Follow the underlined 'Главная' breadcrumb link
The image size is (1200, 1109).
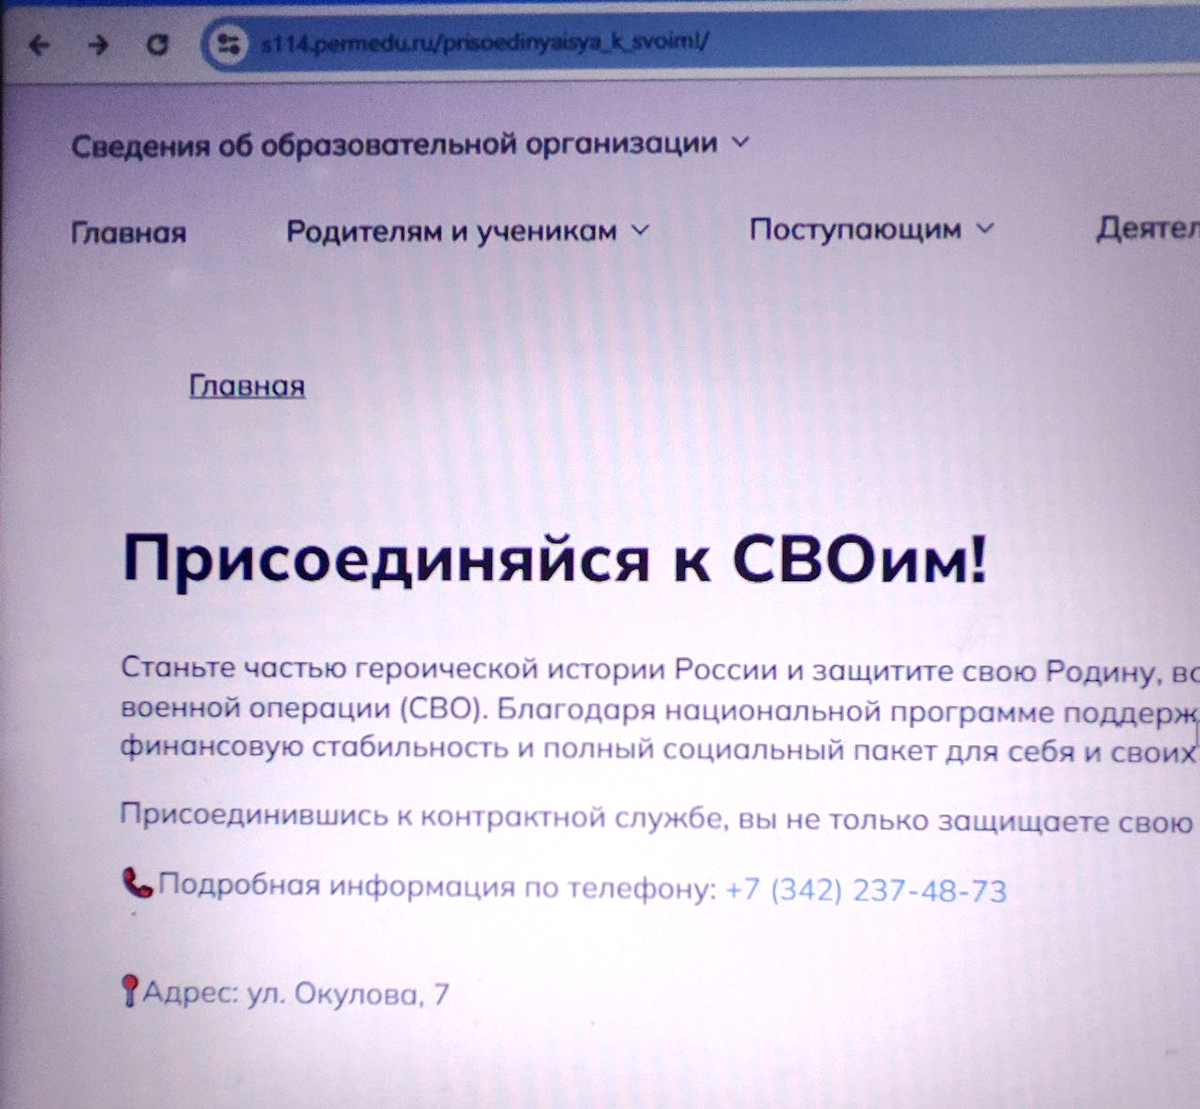(x=247, y=386)
